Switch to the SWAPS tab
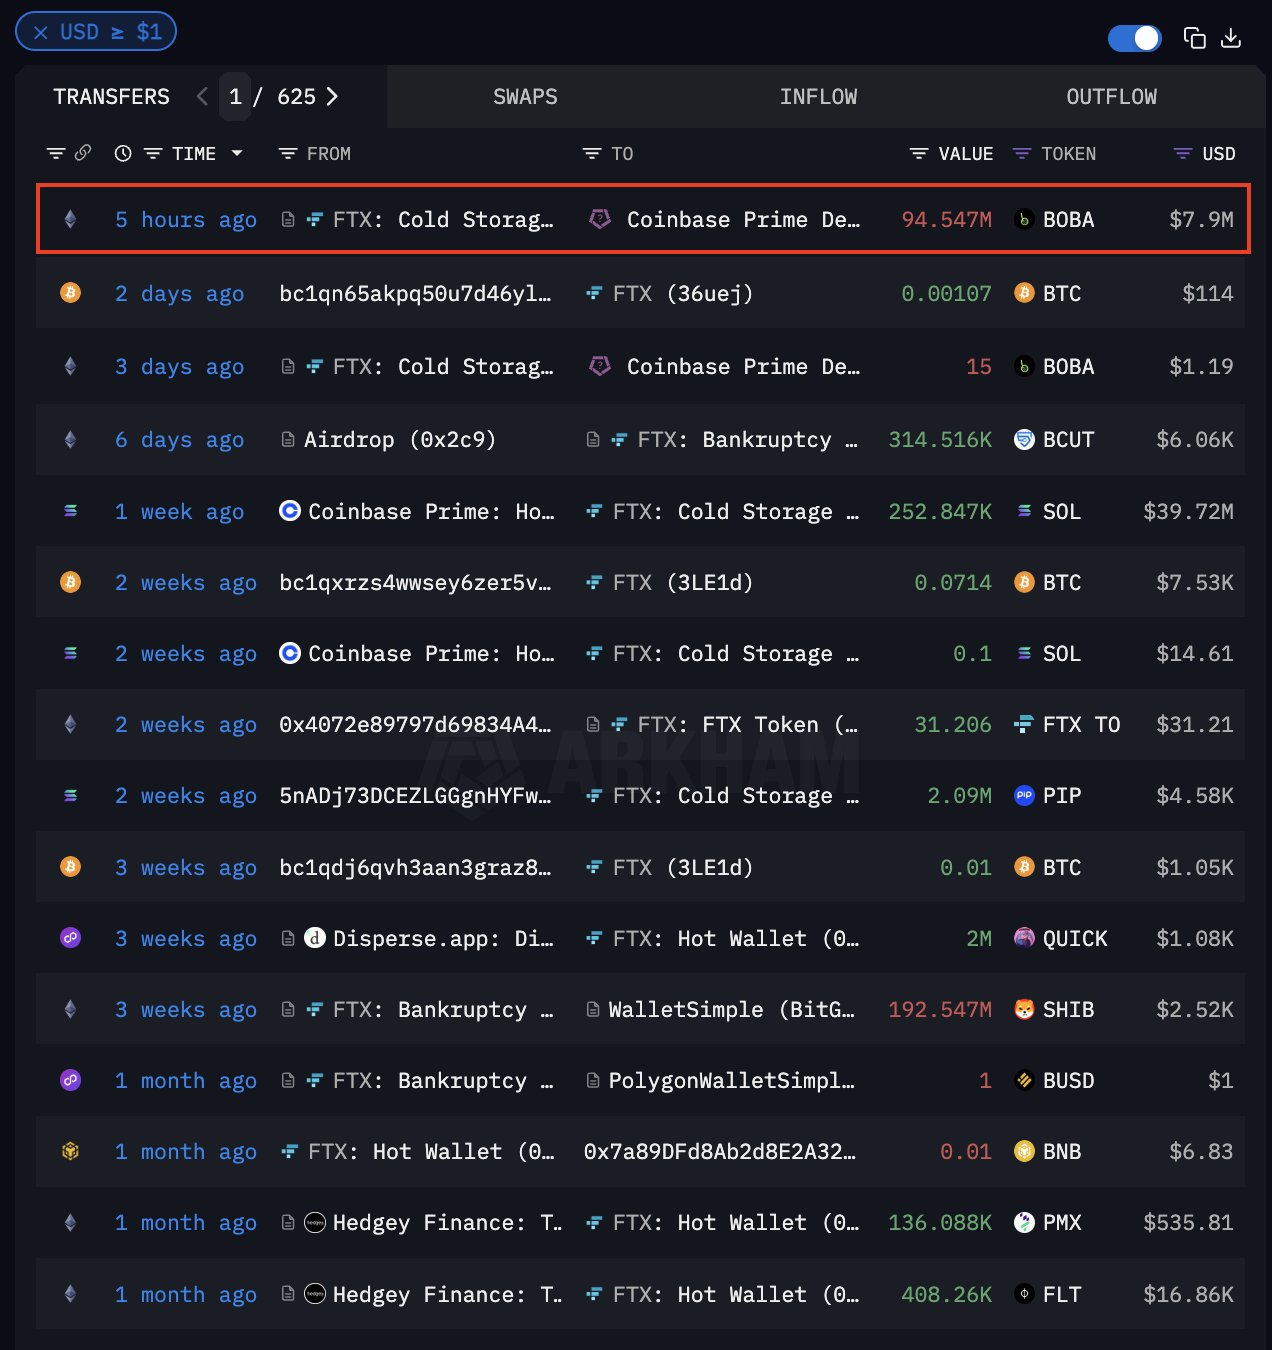 (x=525, y=97)
